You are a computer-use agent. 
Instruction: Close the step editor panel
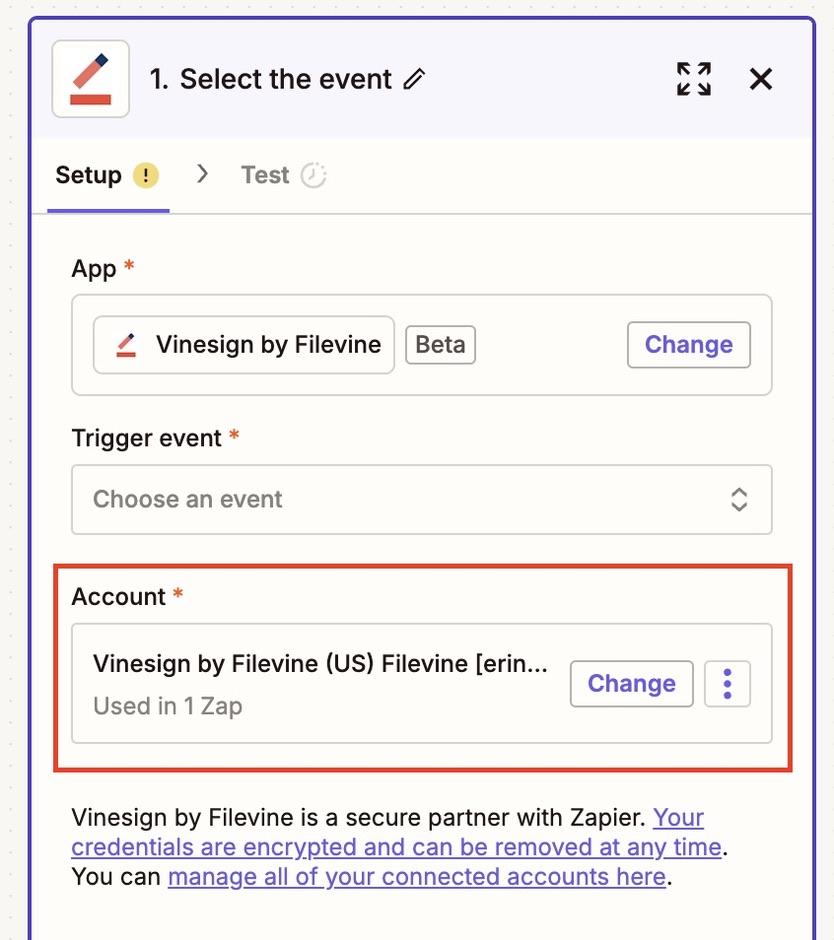(761, 79)
